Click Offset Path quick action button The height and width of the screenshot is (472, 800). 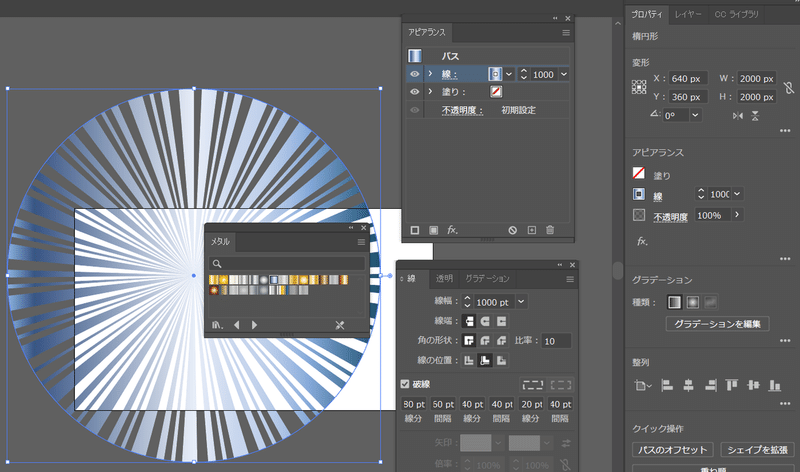(x=672, y=450)
